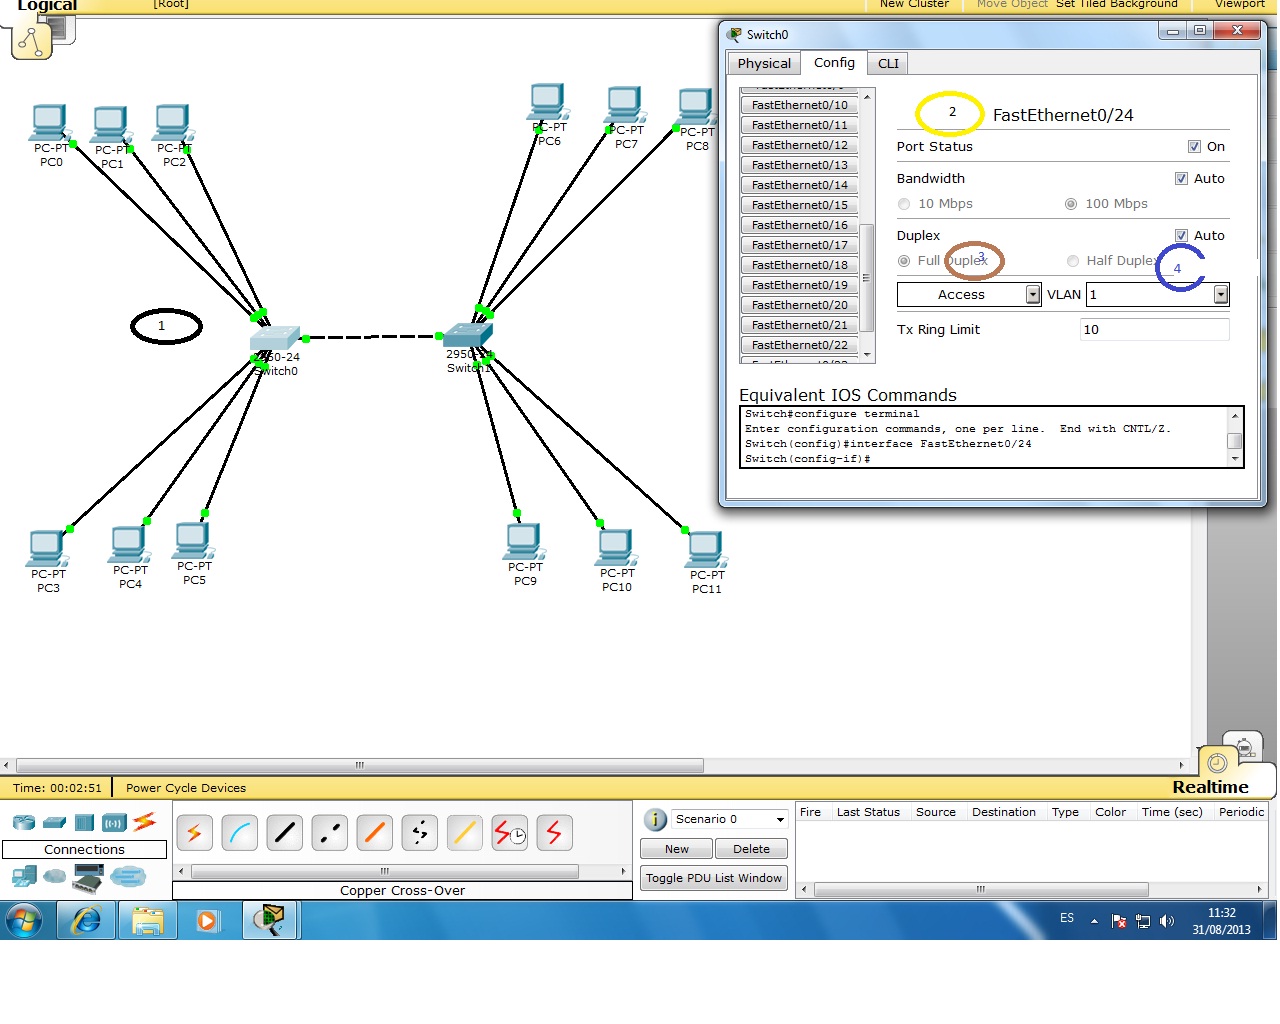Select the Routers device category icon
Image resolution: width=1280 pixels, height=1024 pixels.
22,822
